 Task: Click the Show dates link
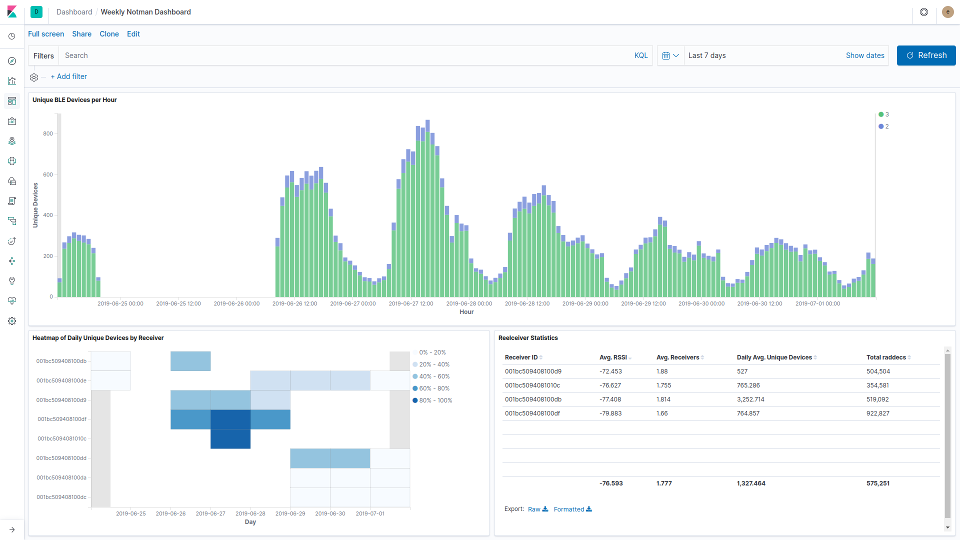click(x=865, y=56)
